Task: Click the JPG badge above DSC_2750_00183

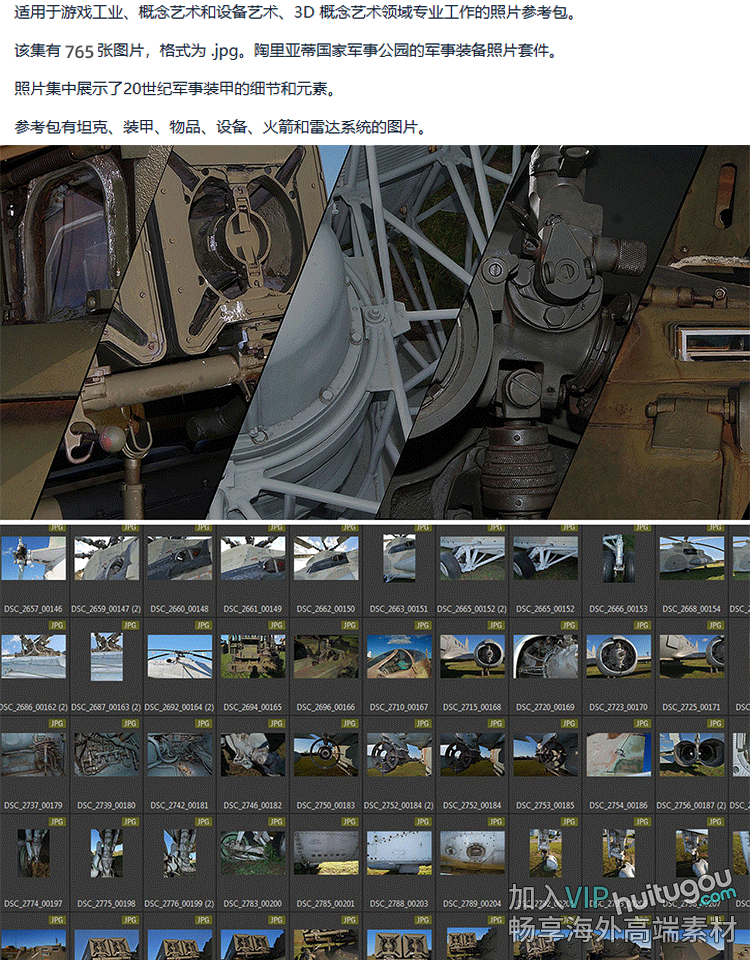Action: (x=349, y=723)
